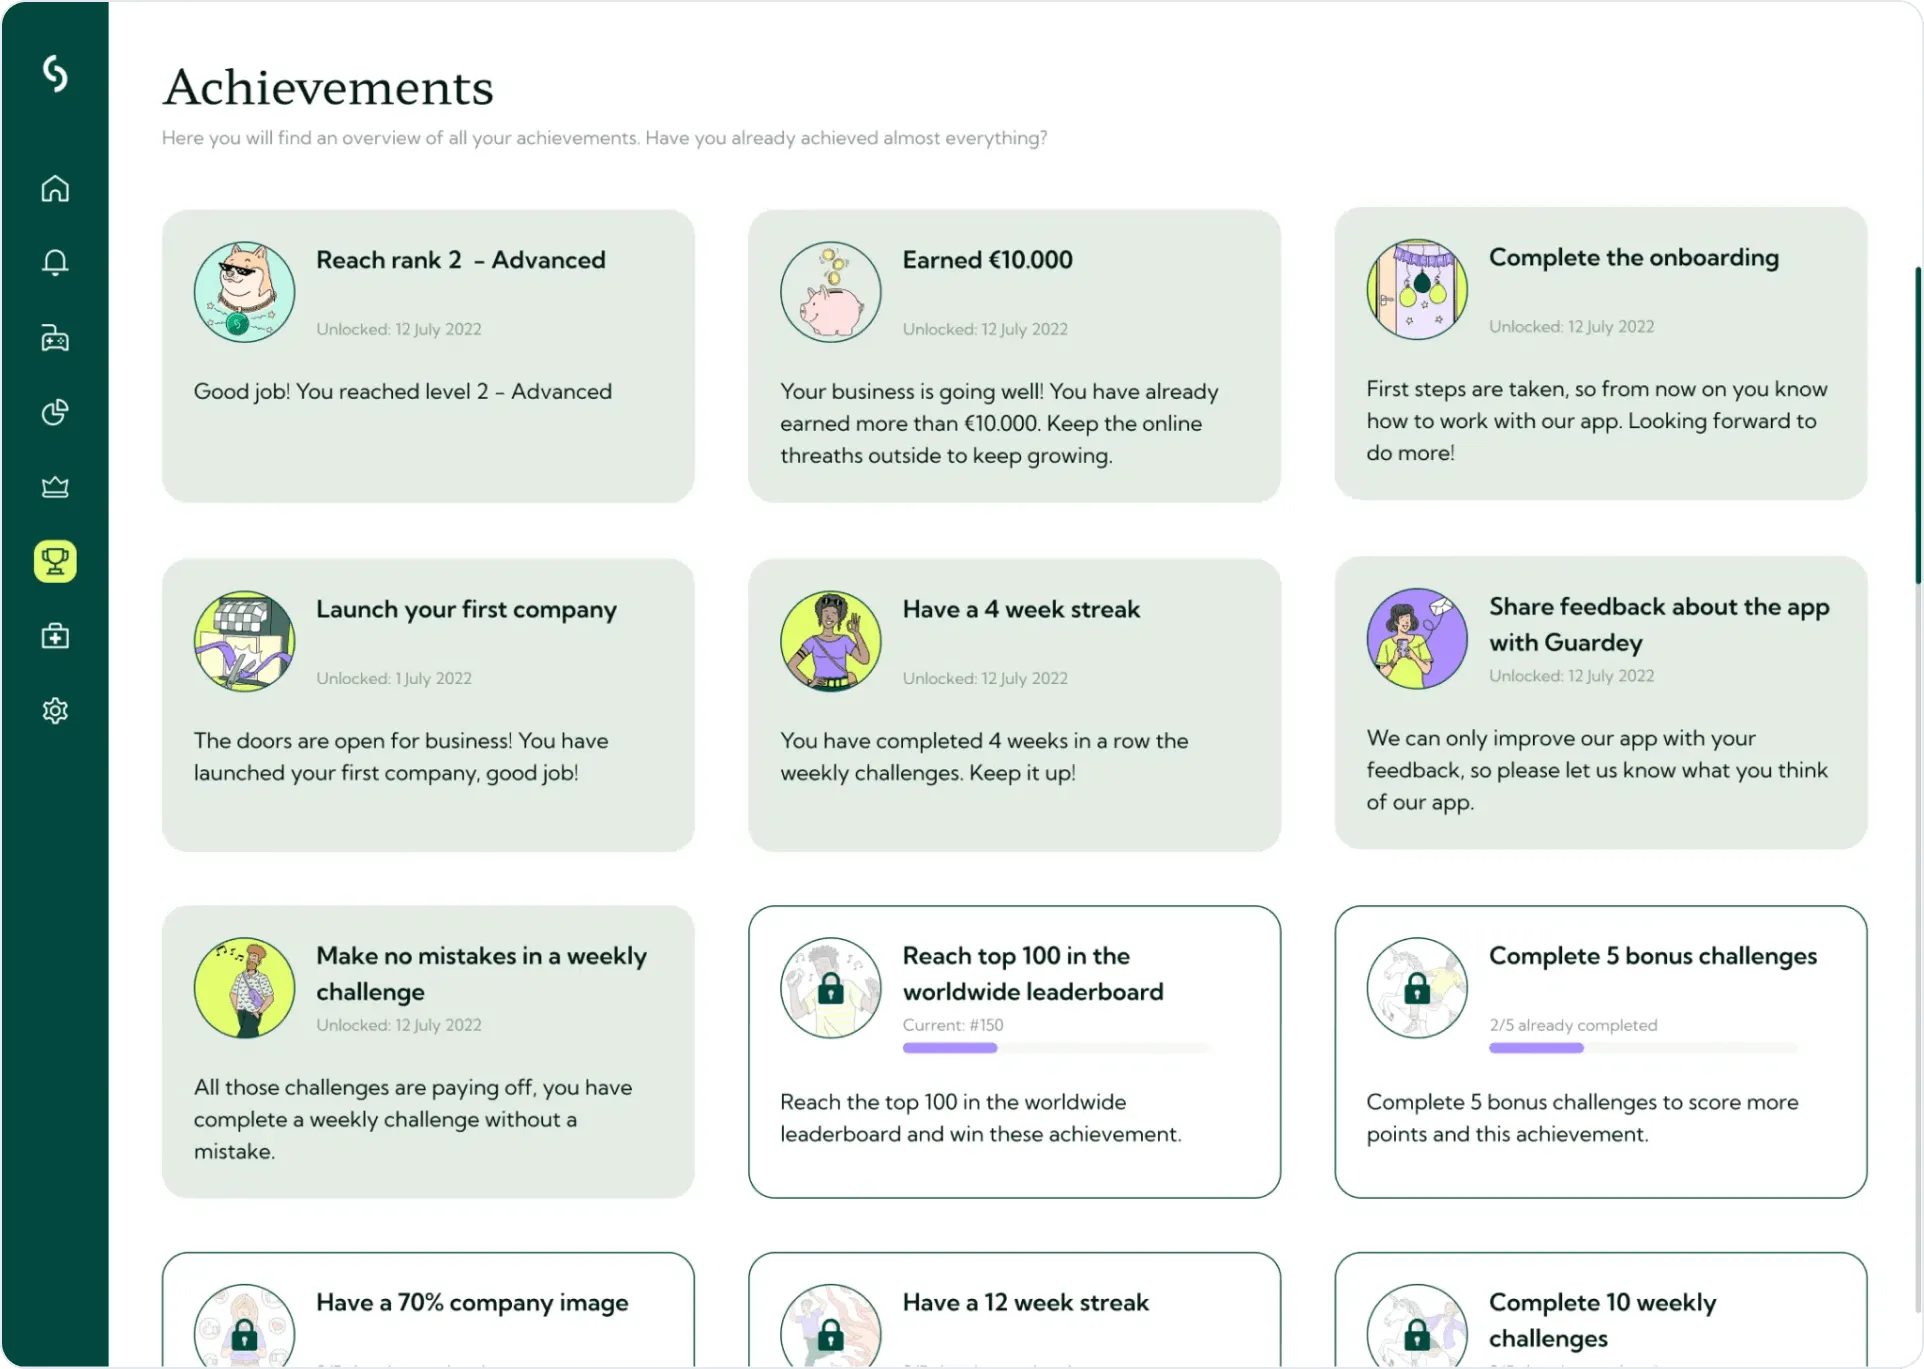1924x1369 pixels.
Task: Click the highlighted trophy achievements icon
Action: point(55,561)
